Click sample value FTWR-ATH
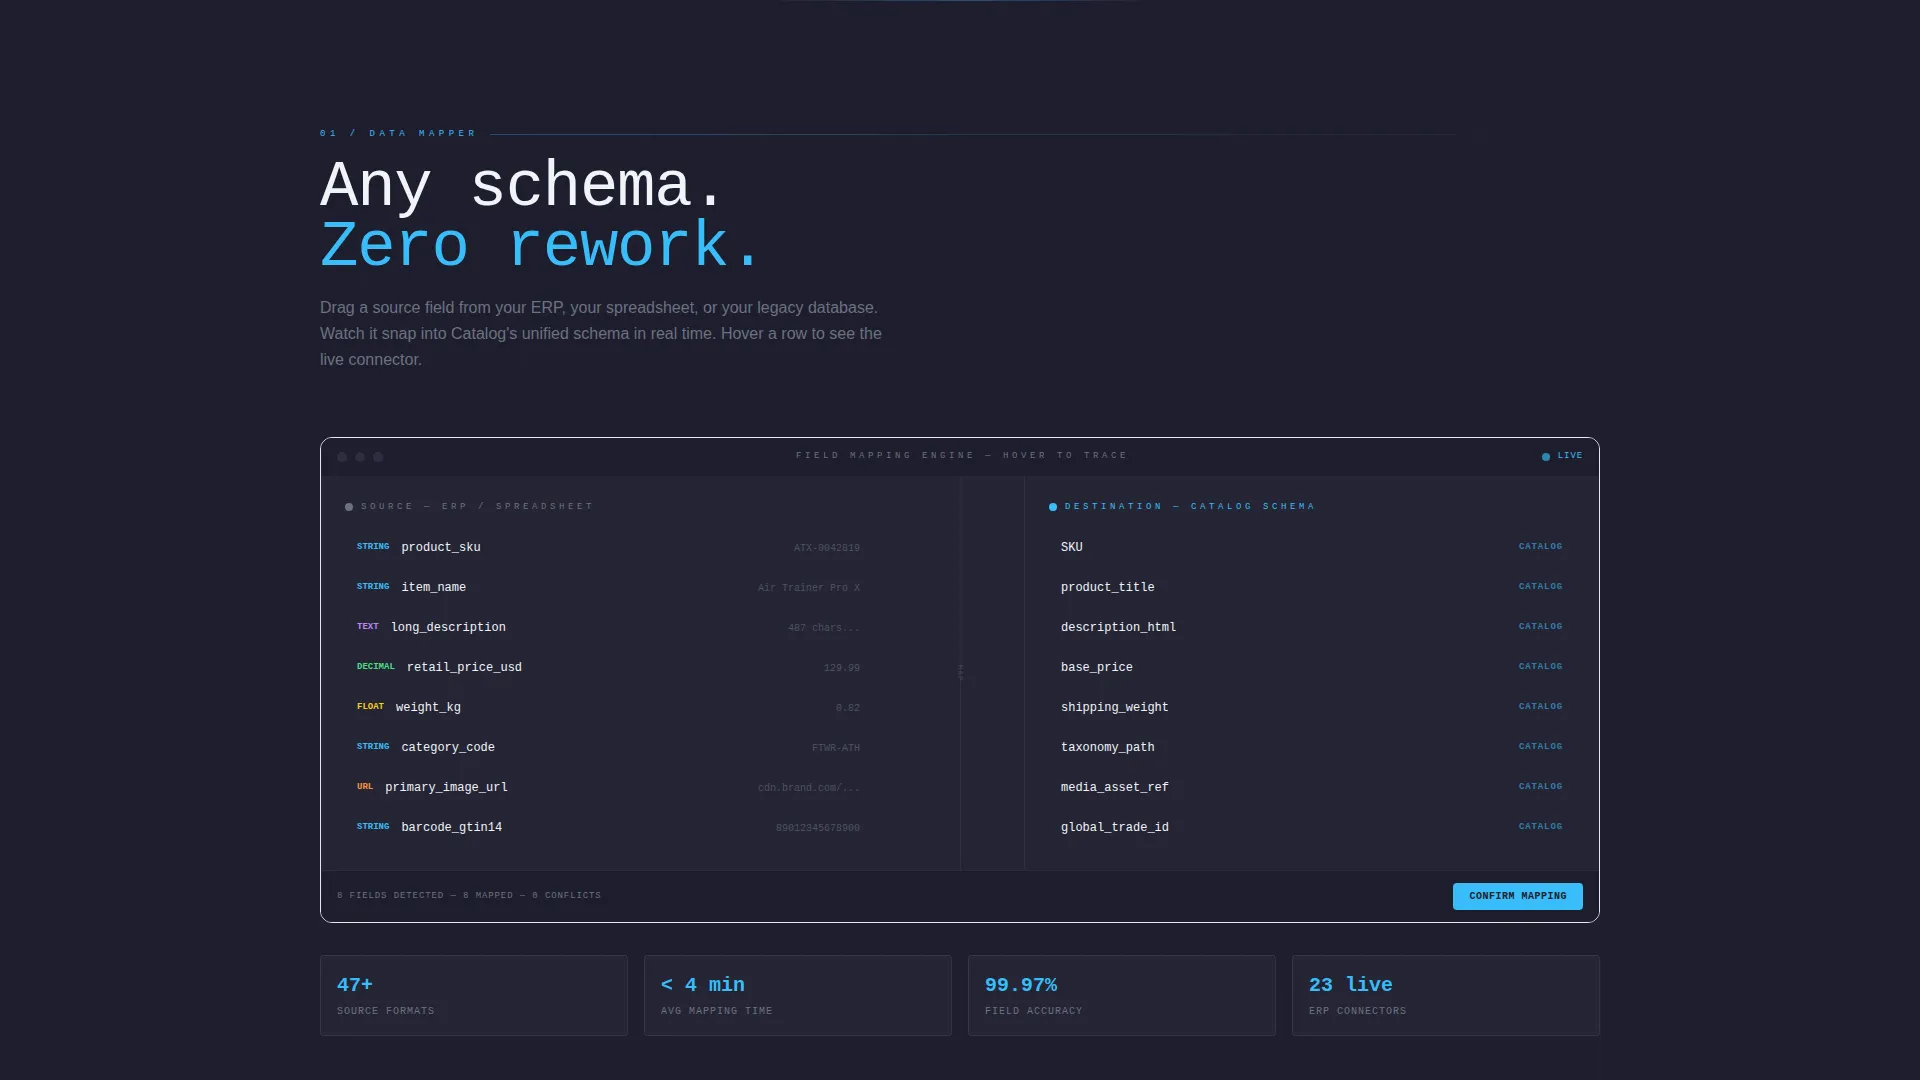1920x1080 pixels. (836, 748)
